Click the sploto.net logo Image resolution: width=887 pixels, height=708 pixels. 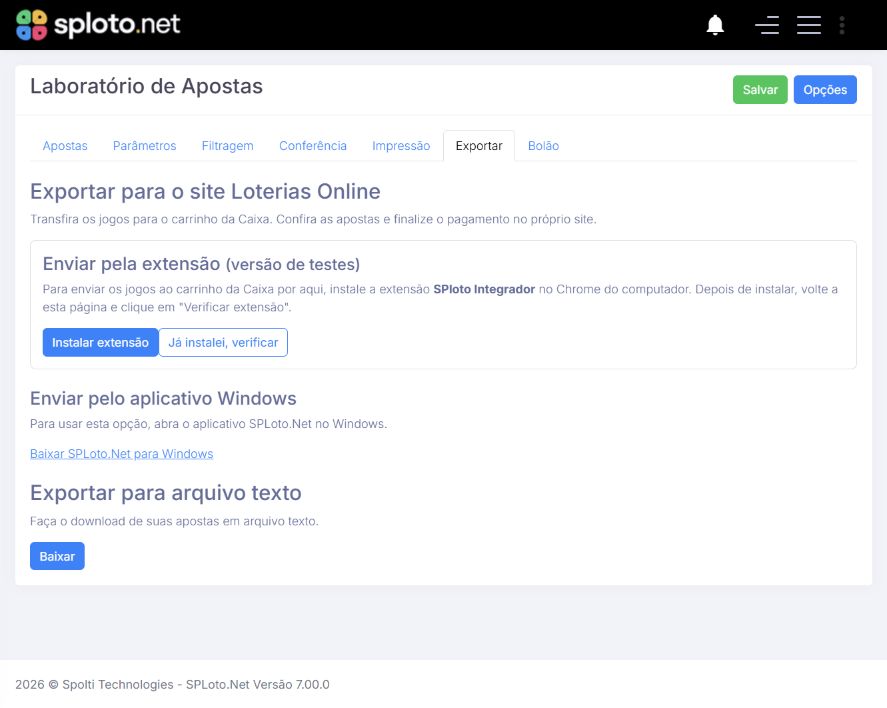click(x=98, y=25)
